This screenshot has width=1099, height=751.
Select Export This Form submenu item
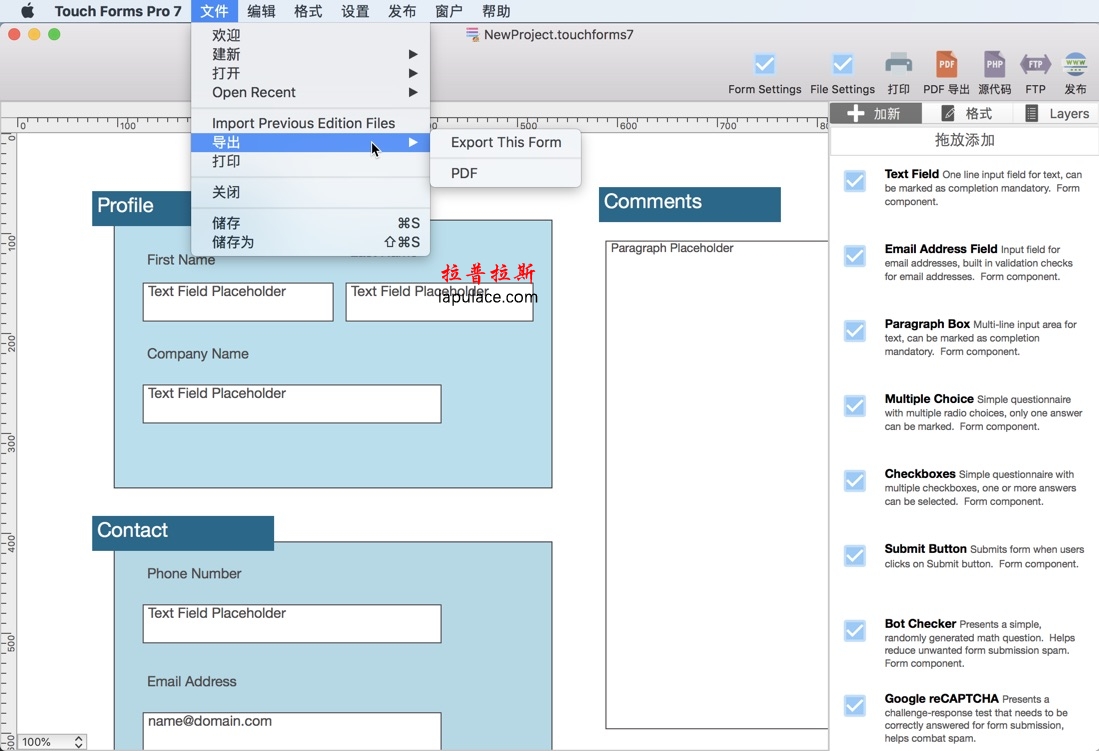(505, 142)
